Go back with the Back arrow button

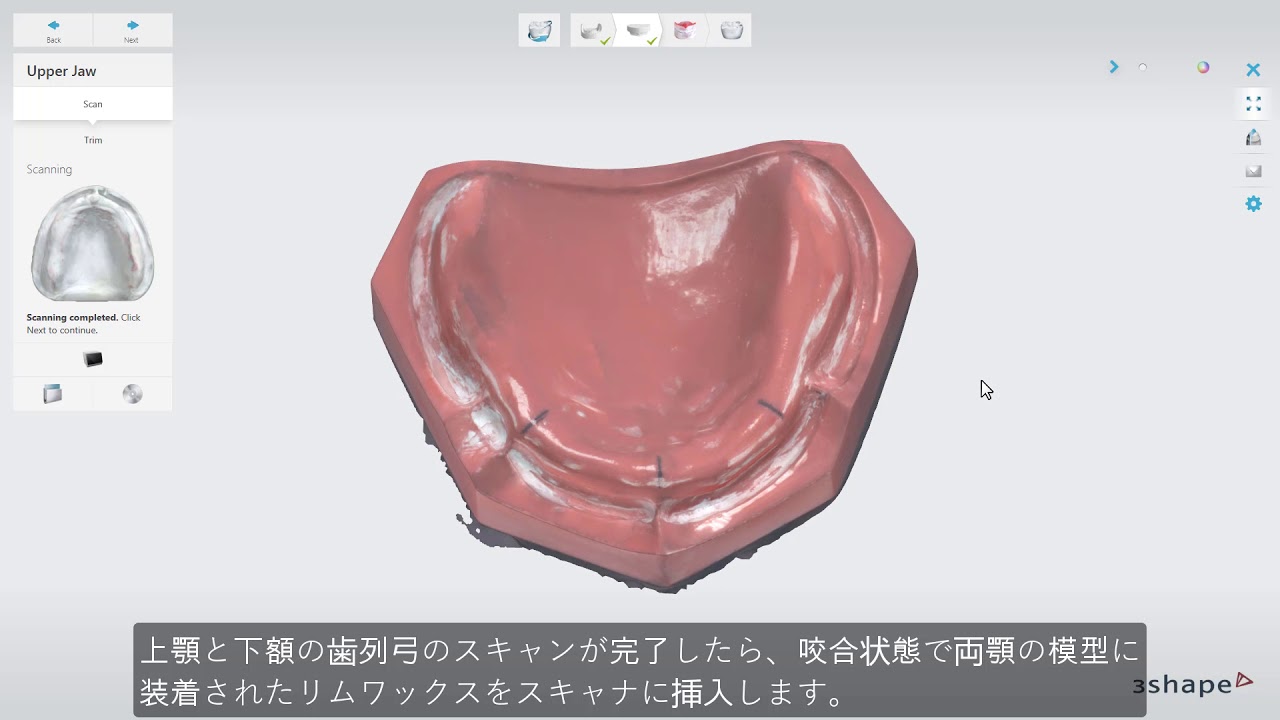(53, 30)
